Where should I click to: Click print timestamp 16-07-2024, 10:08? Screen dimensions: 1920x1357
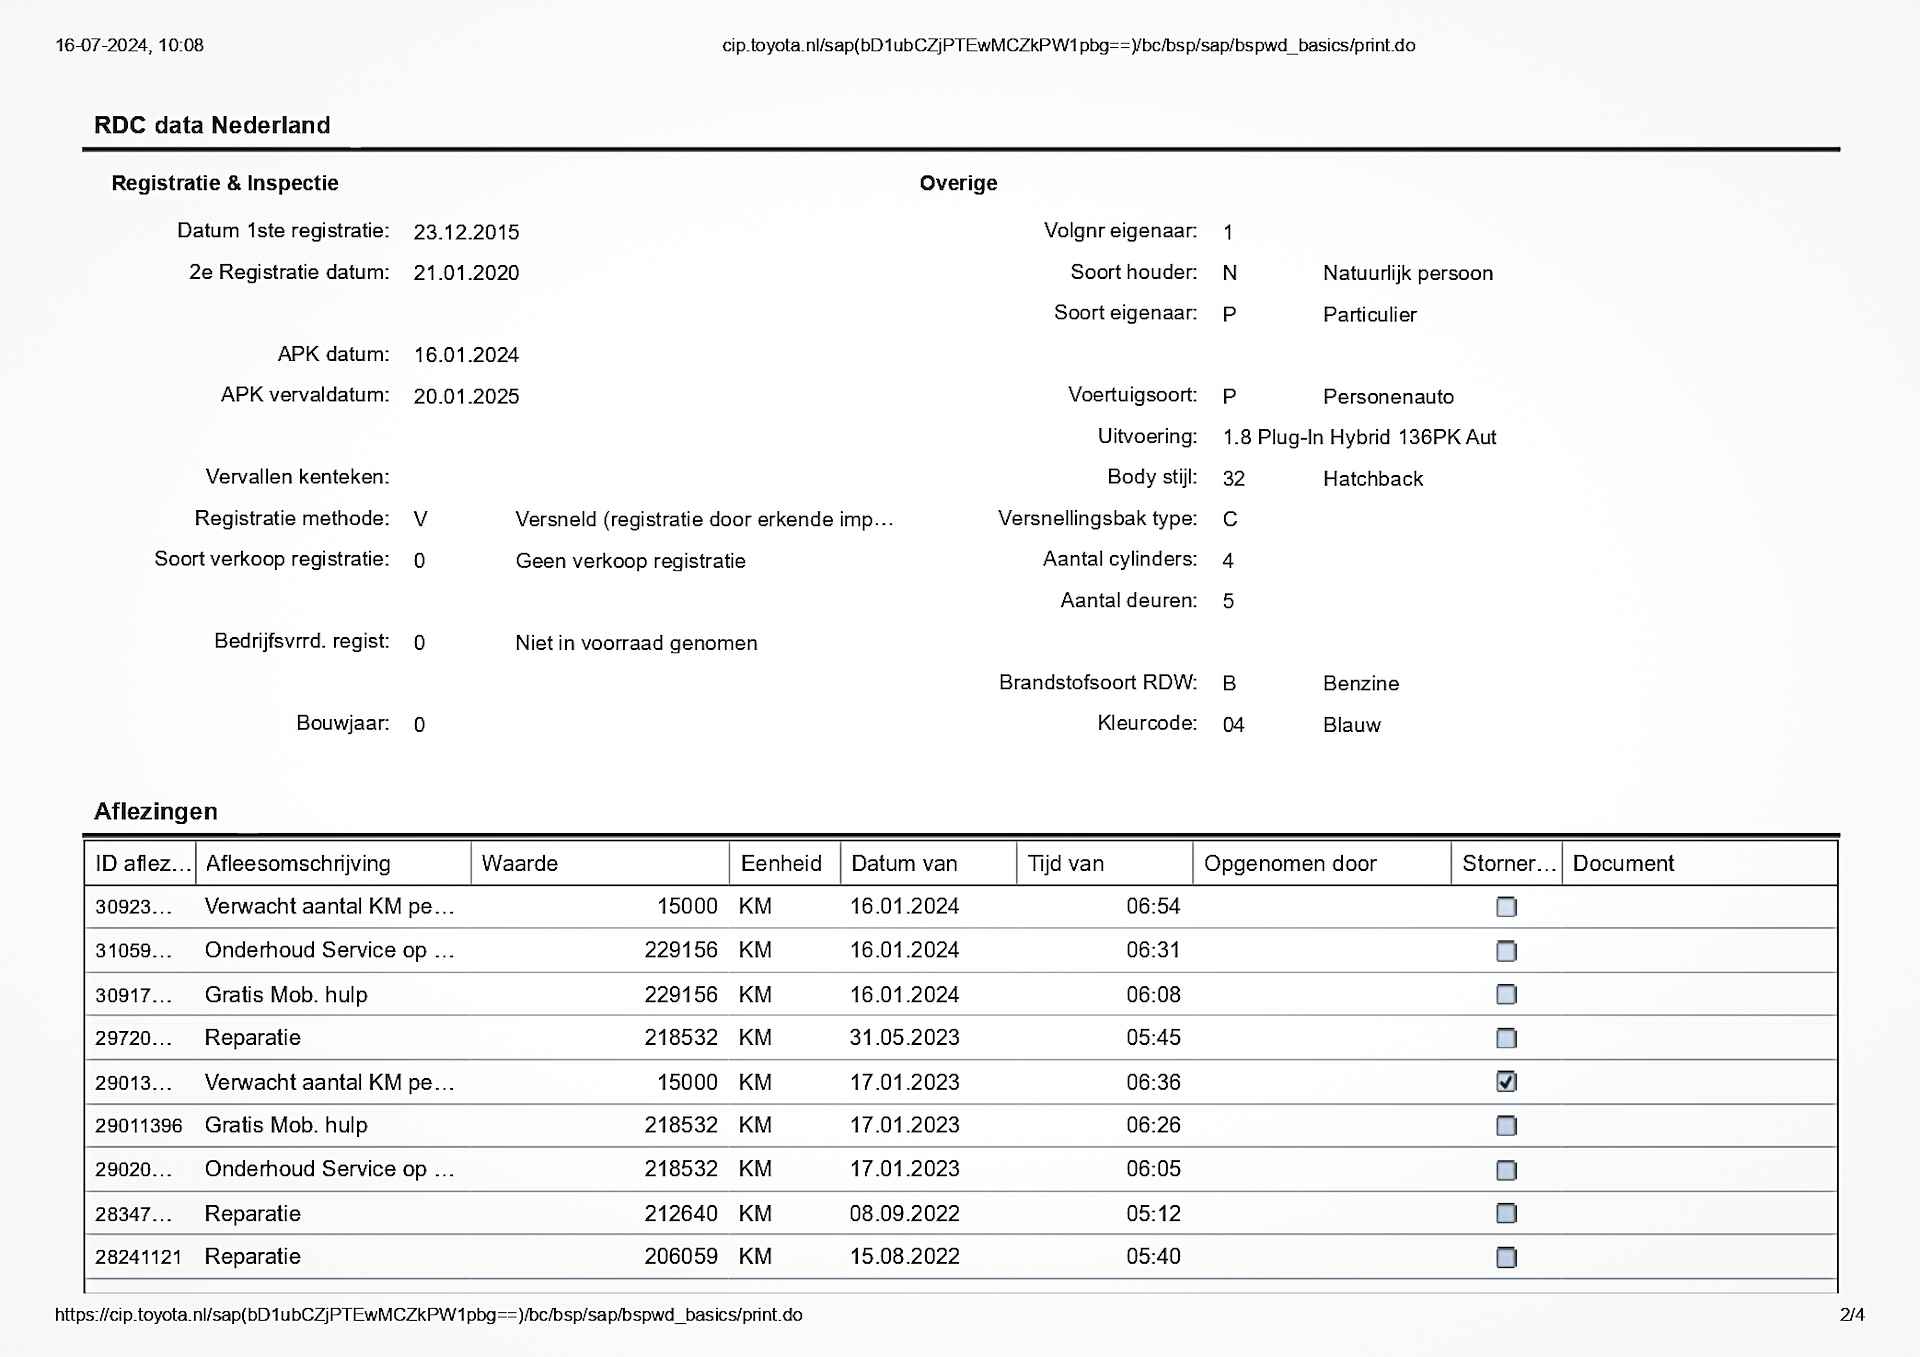click(x=129, y=45)
